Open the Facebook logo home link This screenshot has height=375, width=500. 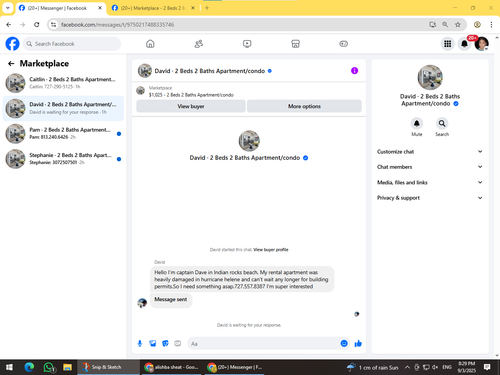13,44
